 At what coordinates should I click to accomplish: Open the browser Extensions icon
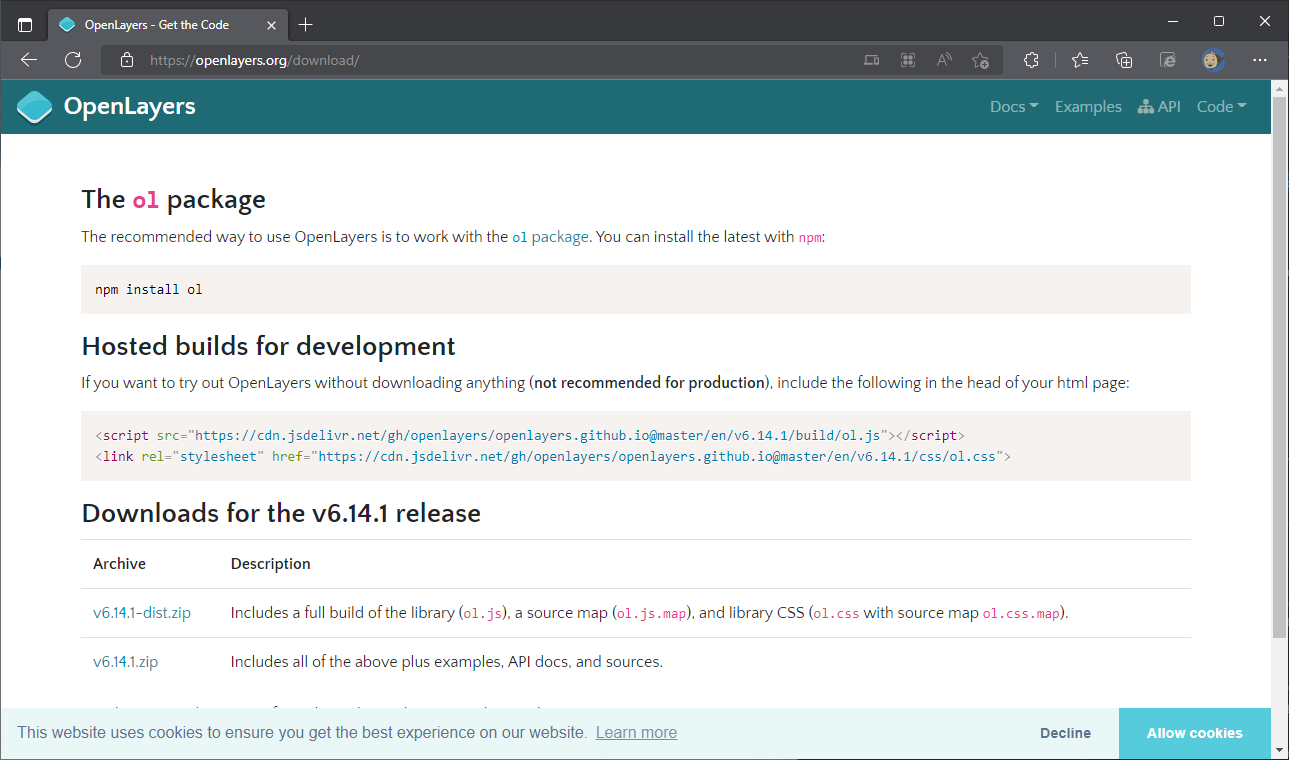[x=1032, y=60]
